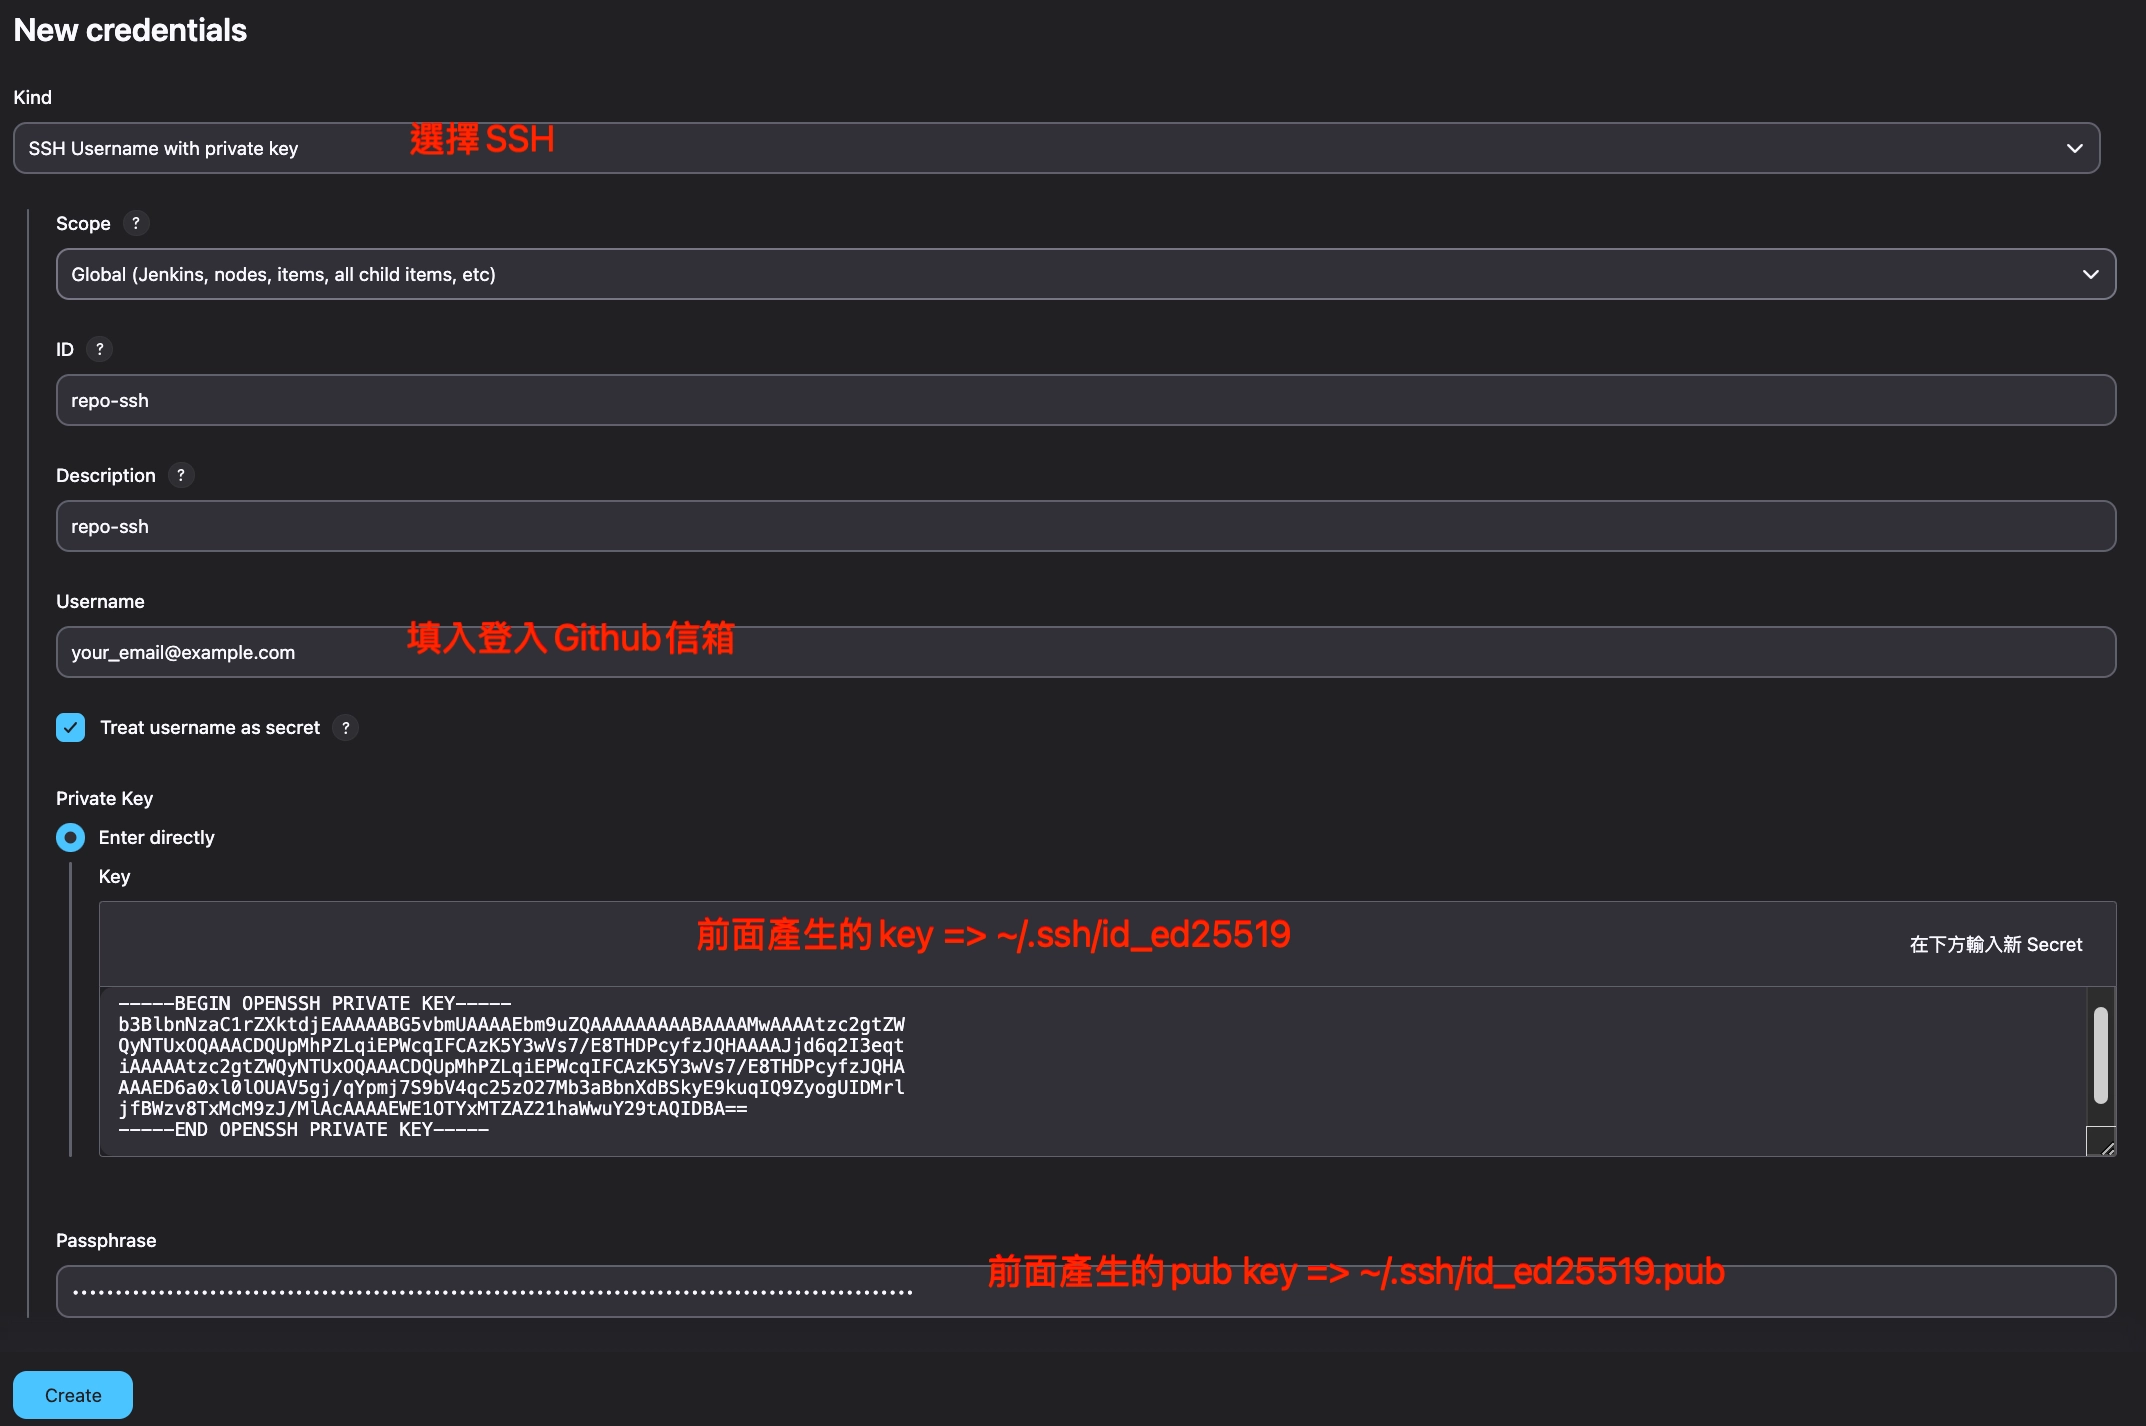Click the Treat username as secret label

(x=210, y=728)
